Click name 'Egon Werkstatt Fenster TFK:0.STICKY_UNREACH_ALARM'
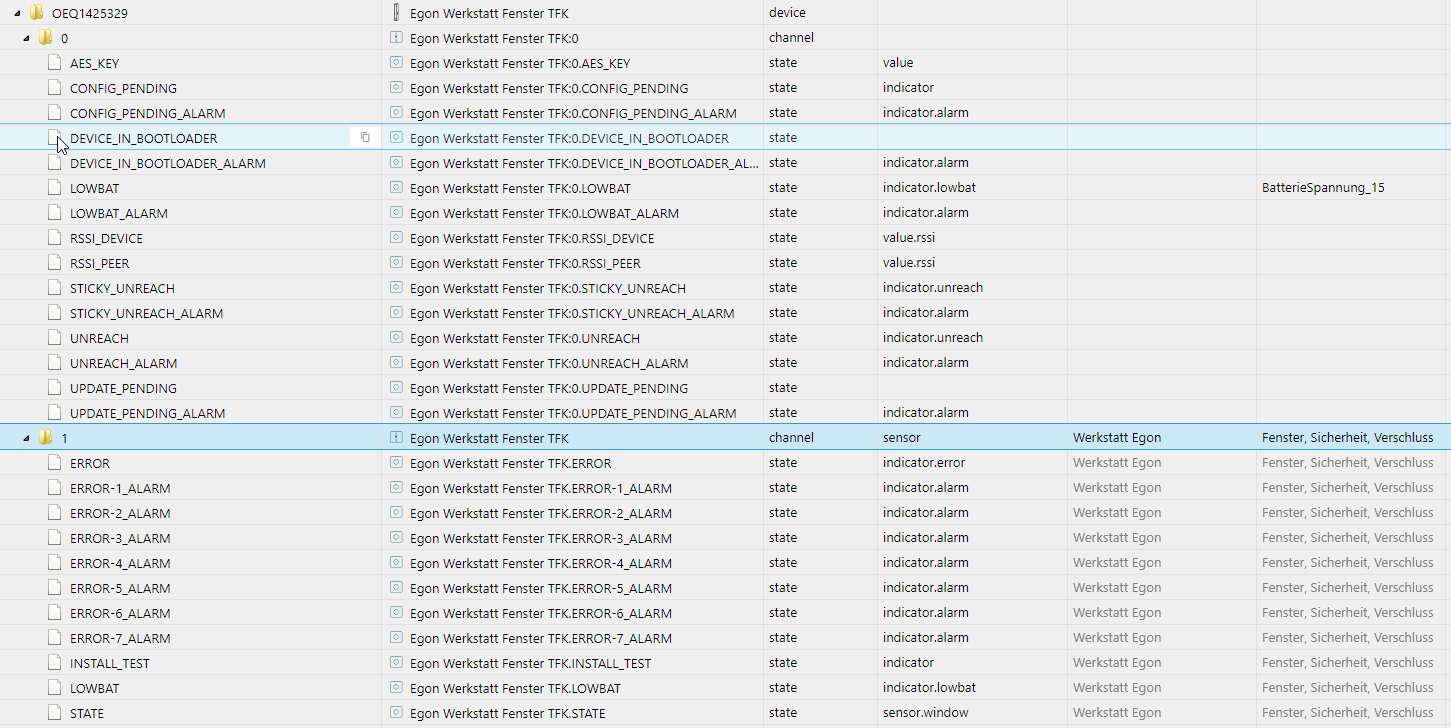This screenshot has width=1451, height=728. tap(572, 313)
